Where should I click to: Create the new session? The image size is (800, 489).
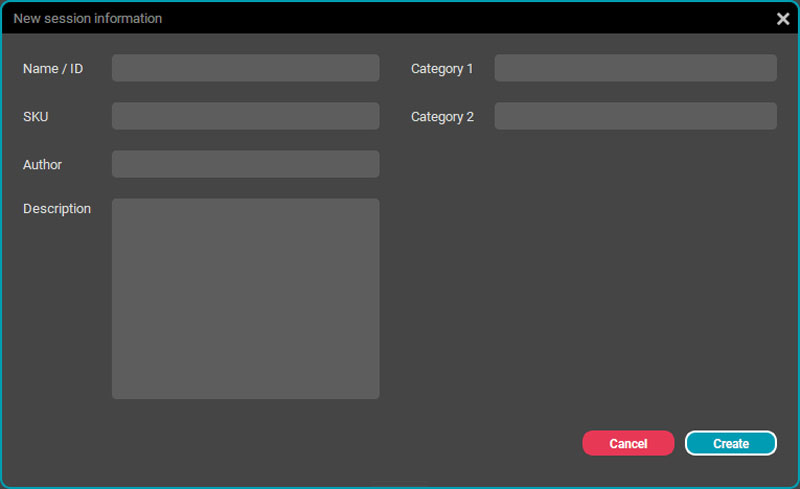(x=731, y=443)
